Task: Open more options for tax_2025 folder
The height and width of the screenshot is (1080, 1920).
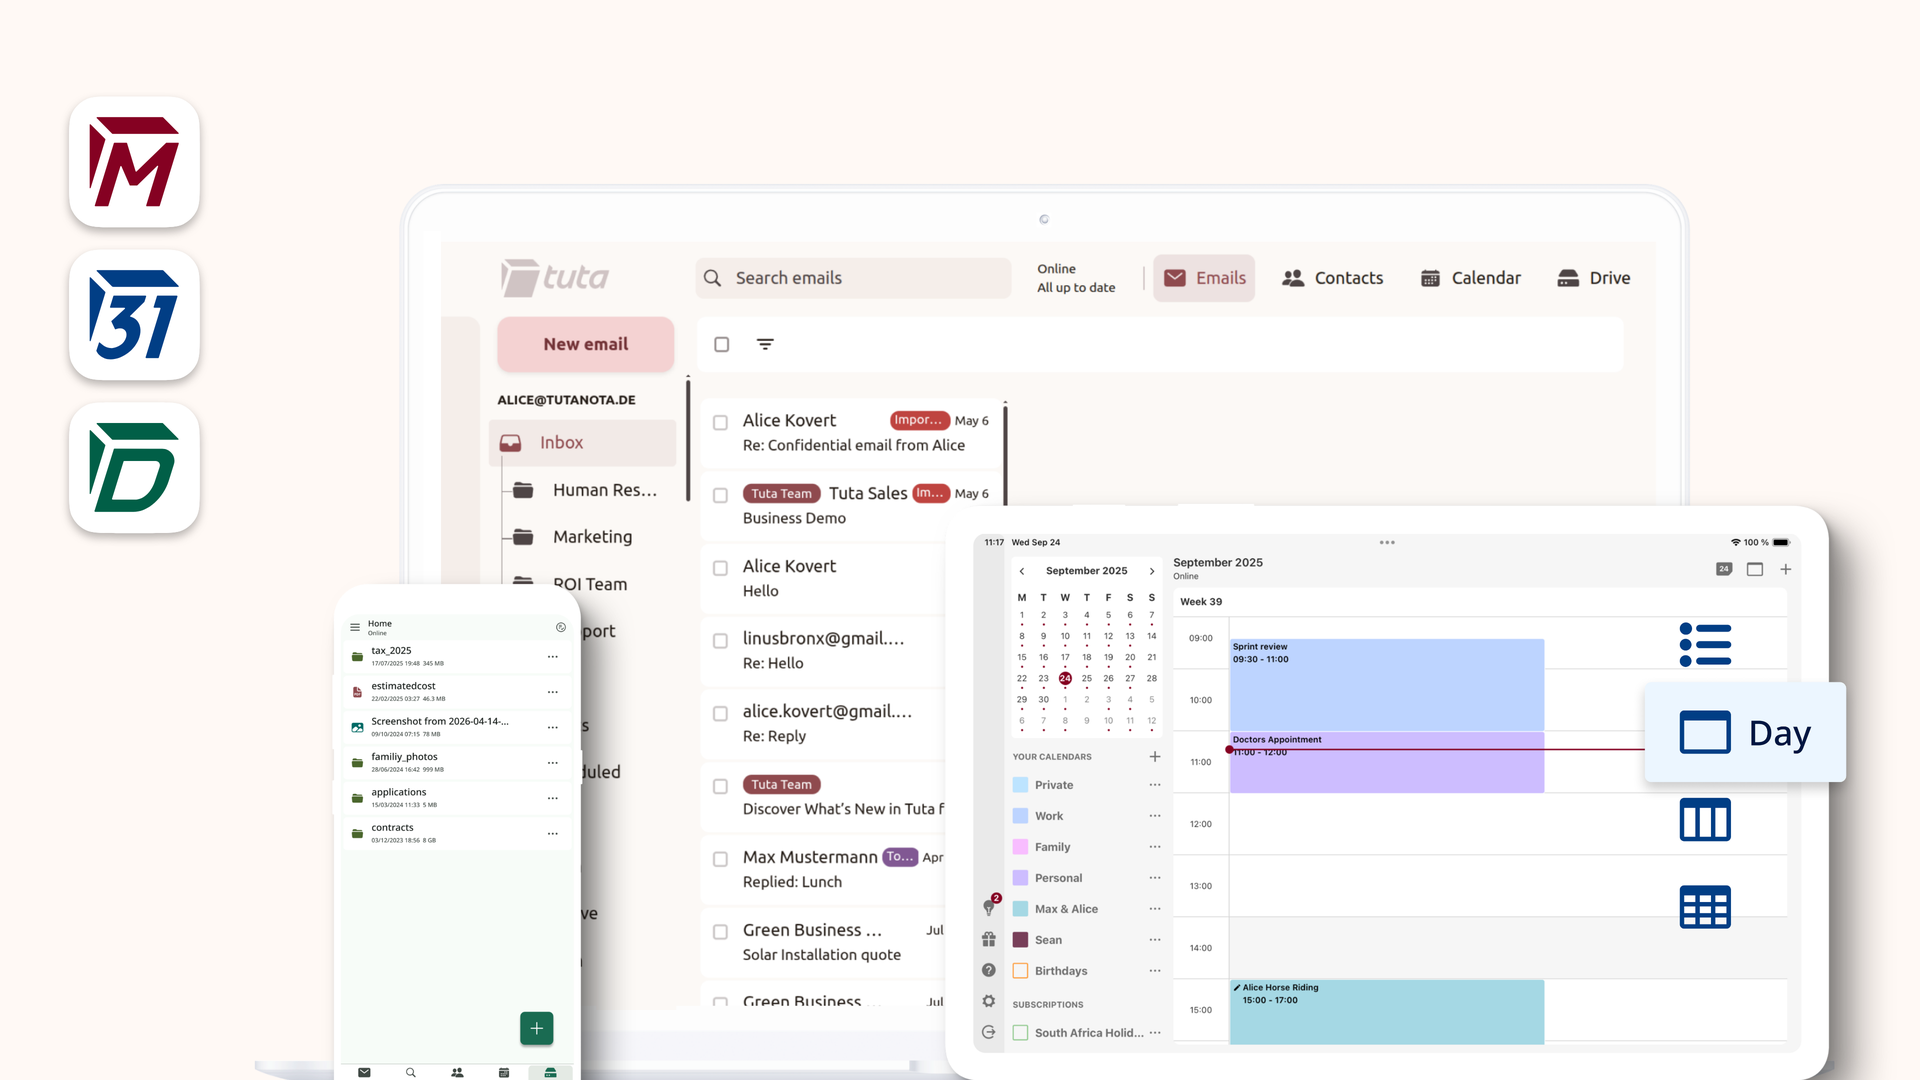Action: (553, 657)
